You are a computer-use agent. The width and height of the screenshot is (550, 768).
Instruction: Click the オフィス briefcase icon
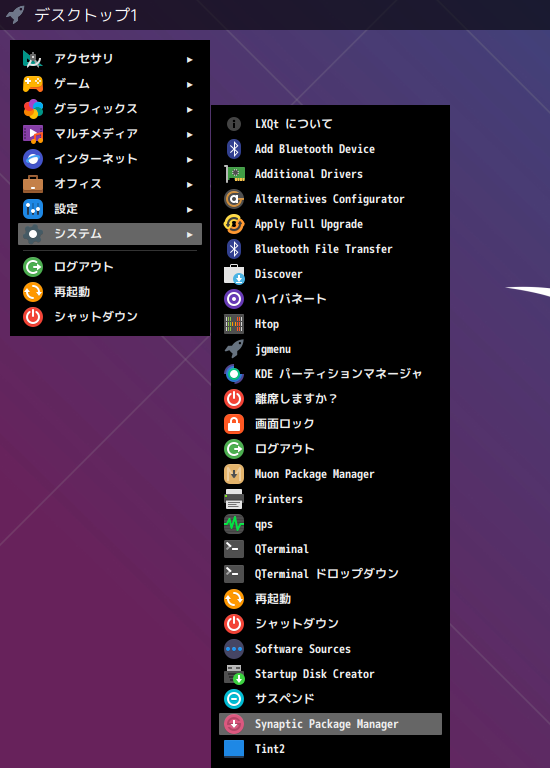[33, 184]
